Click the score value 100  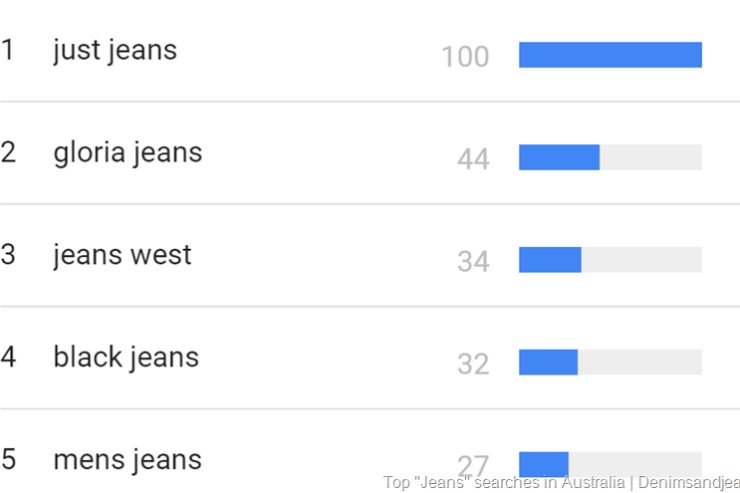click(x=465, y=57)
